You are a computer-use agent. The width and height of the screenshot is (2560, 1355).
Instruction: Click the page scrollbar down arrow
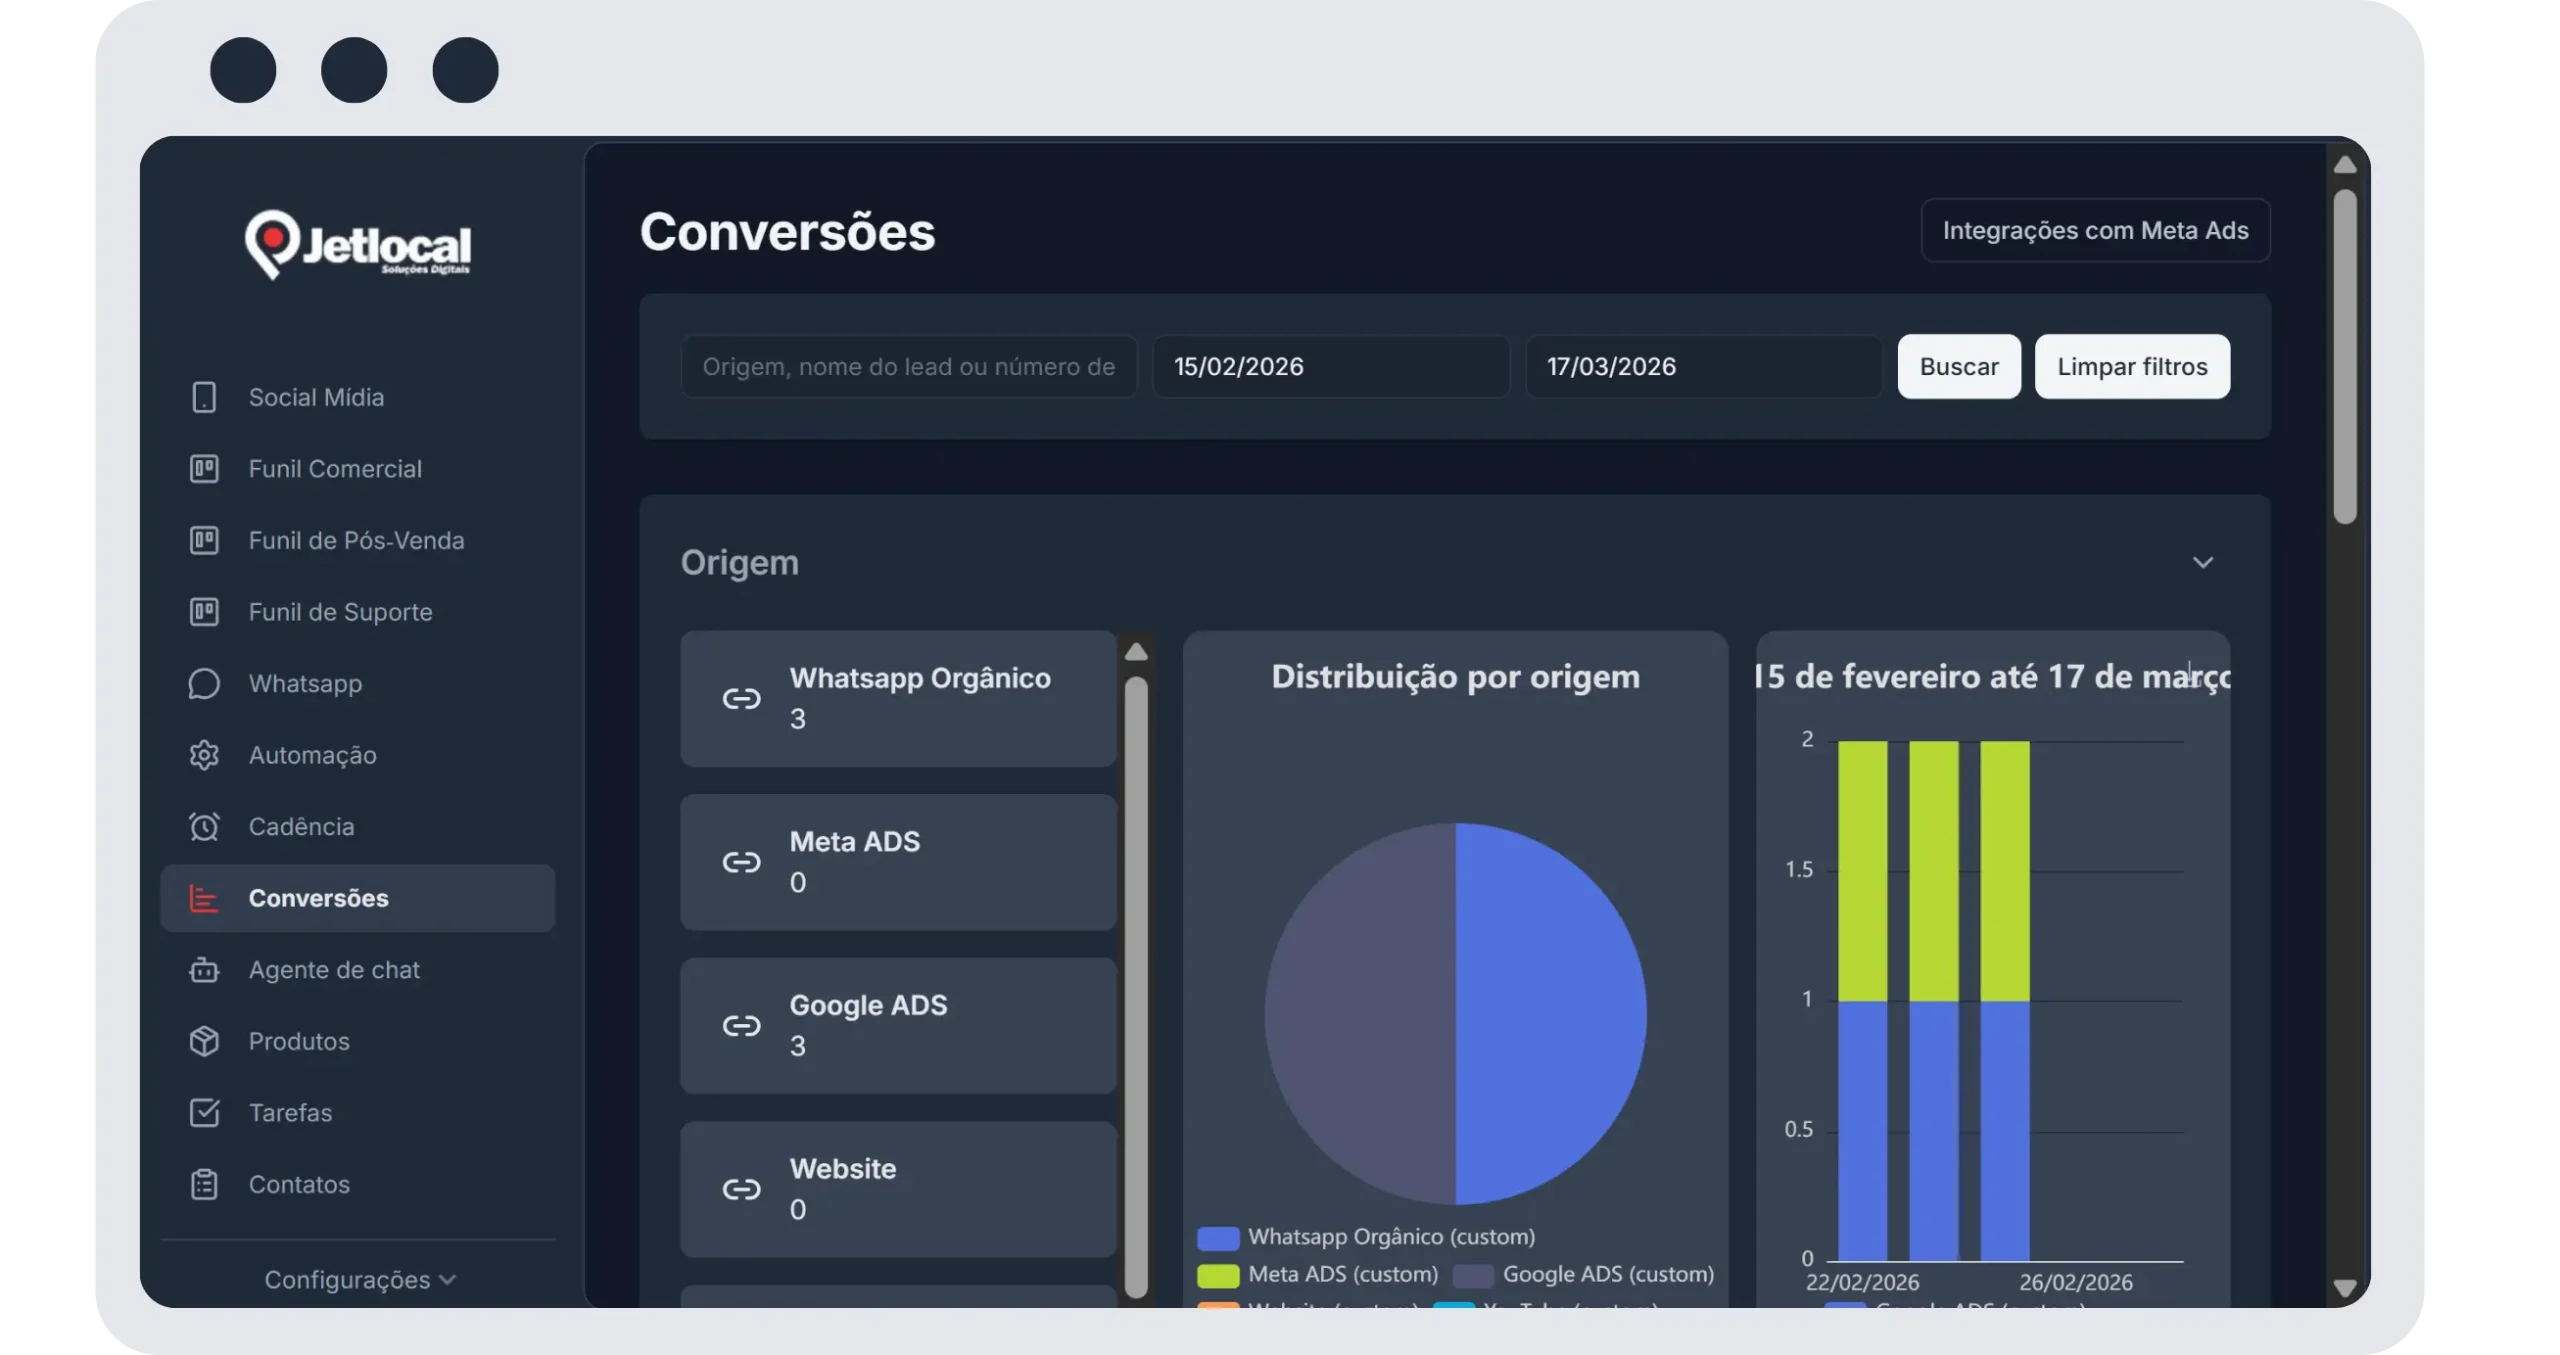[x=2344, y=1287]
